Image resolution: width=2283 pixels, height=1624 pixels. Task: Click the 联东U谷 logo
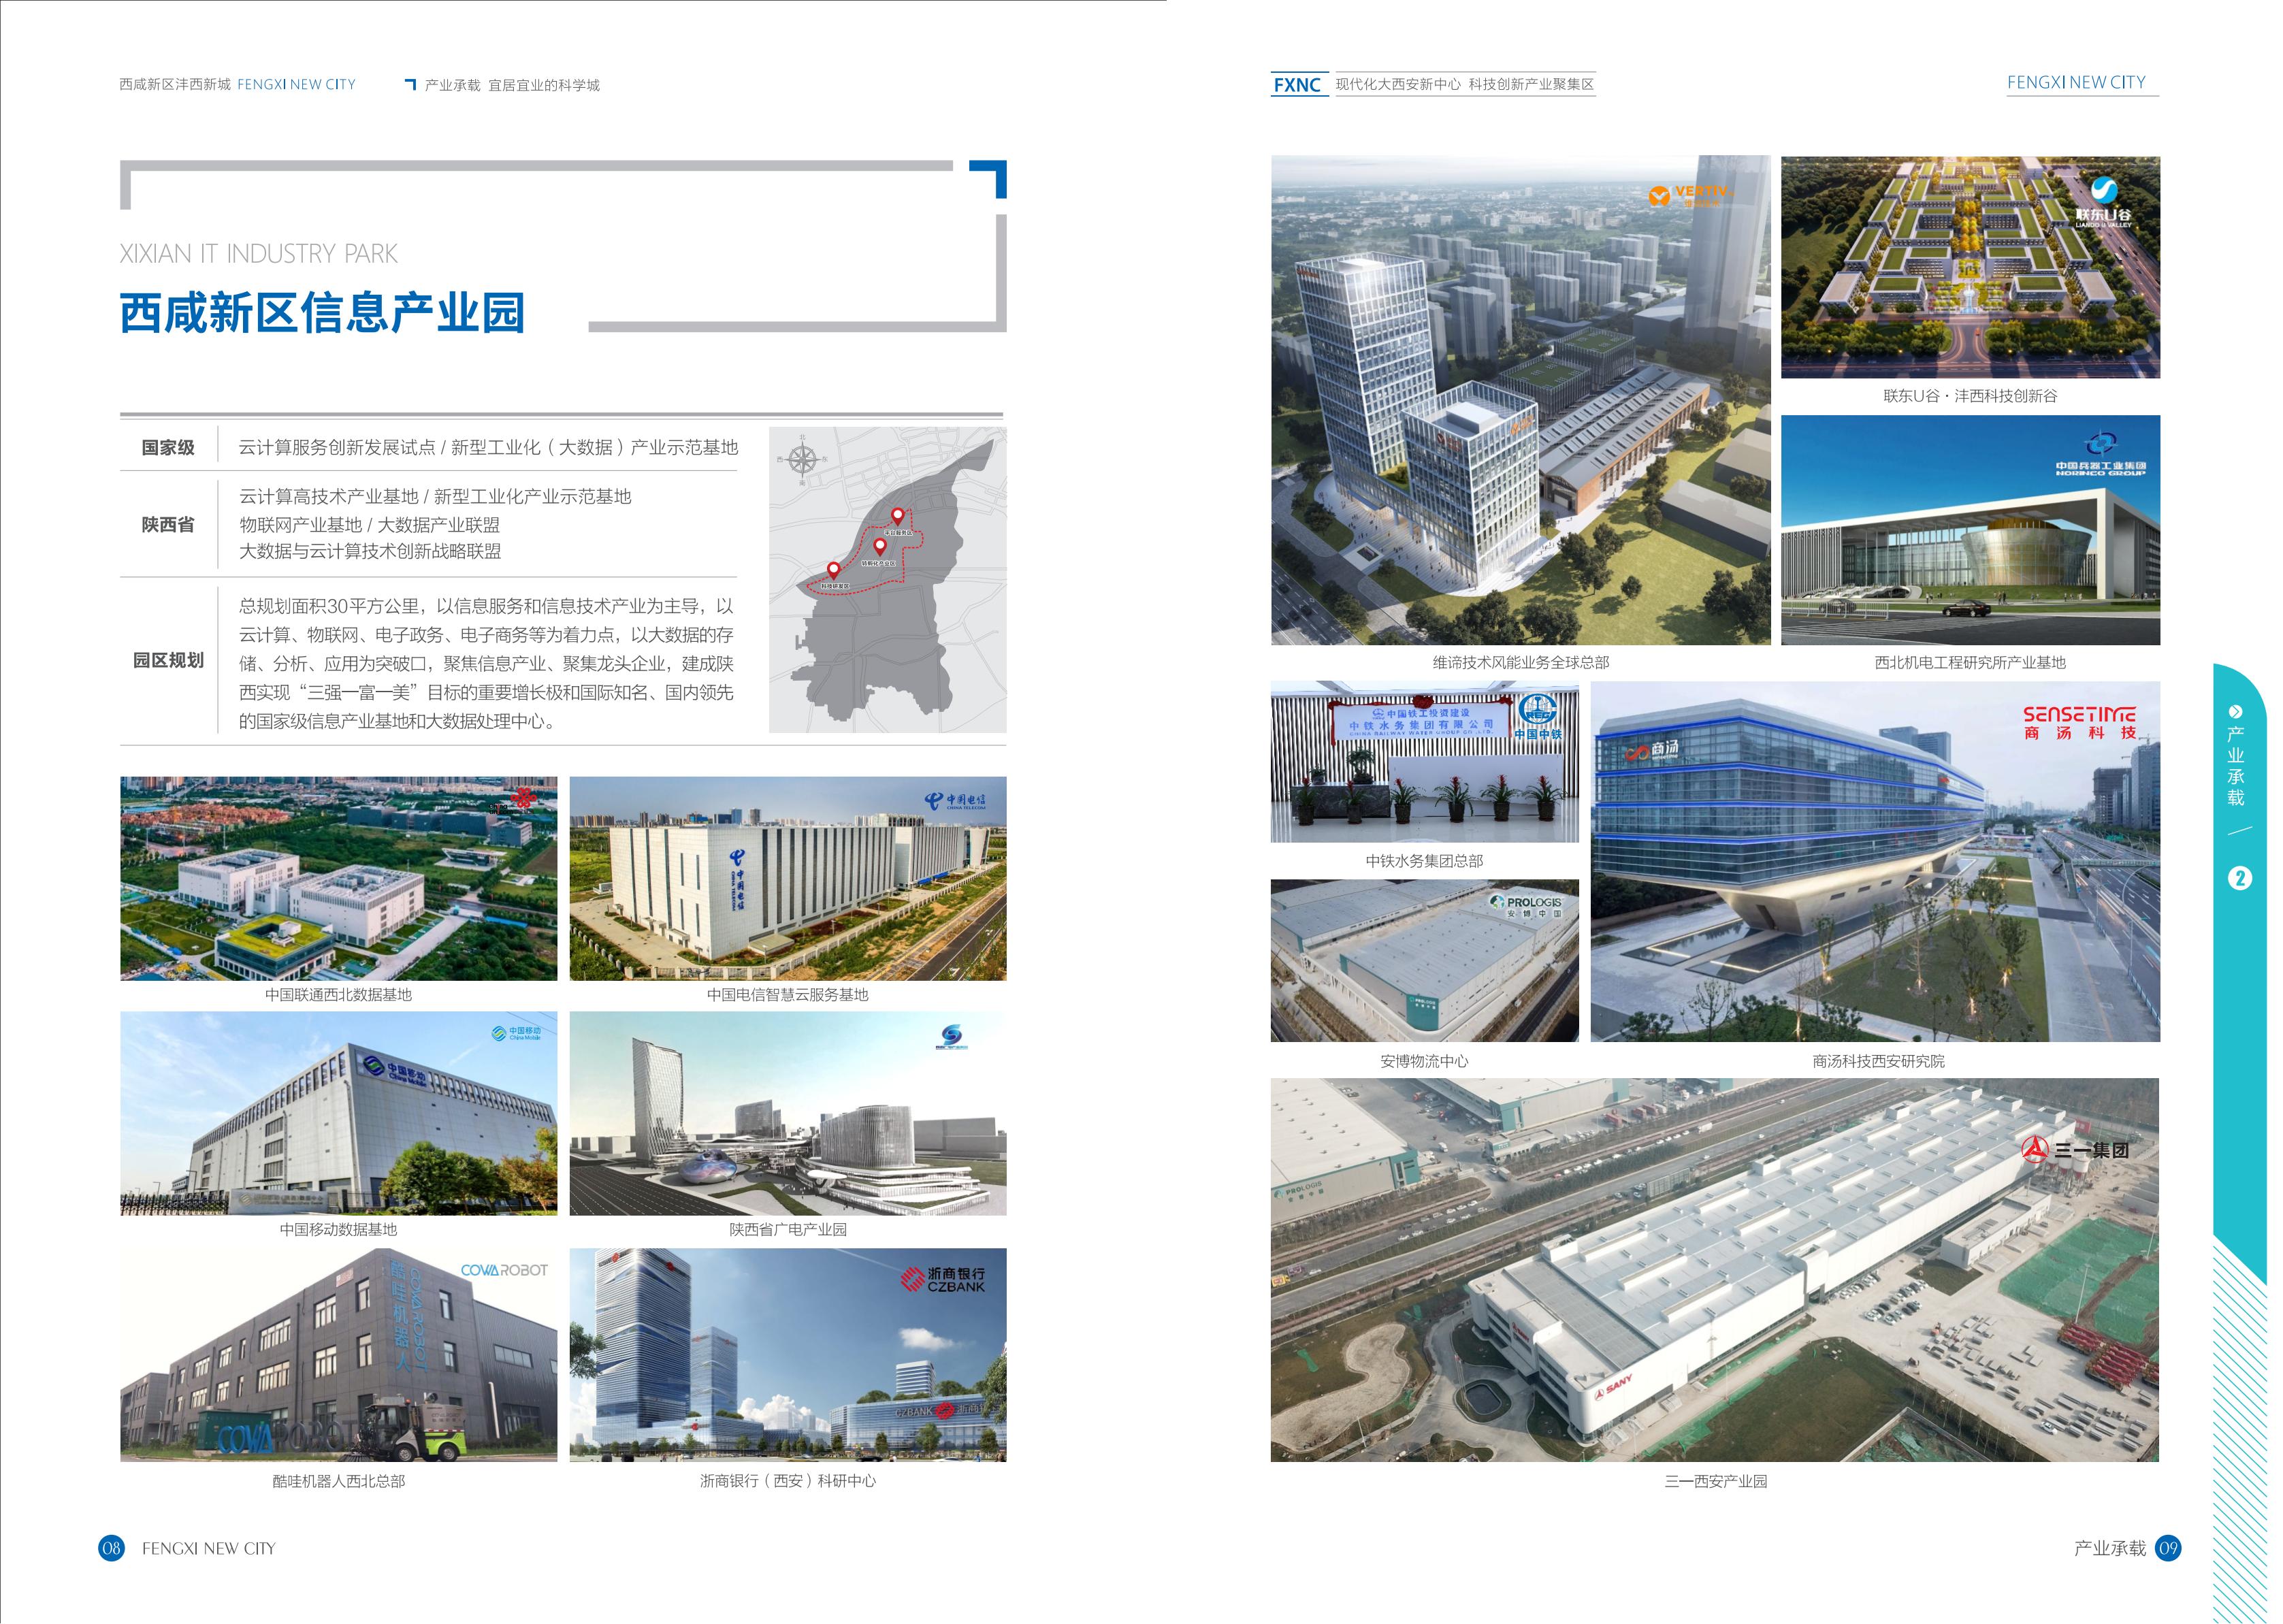[x=2103, y=203]
